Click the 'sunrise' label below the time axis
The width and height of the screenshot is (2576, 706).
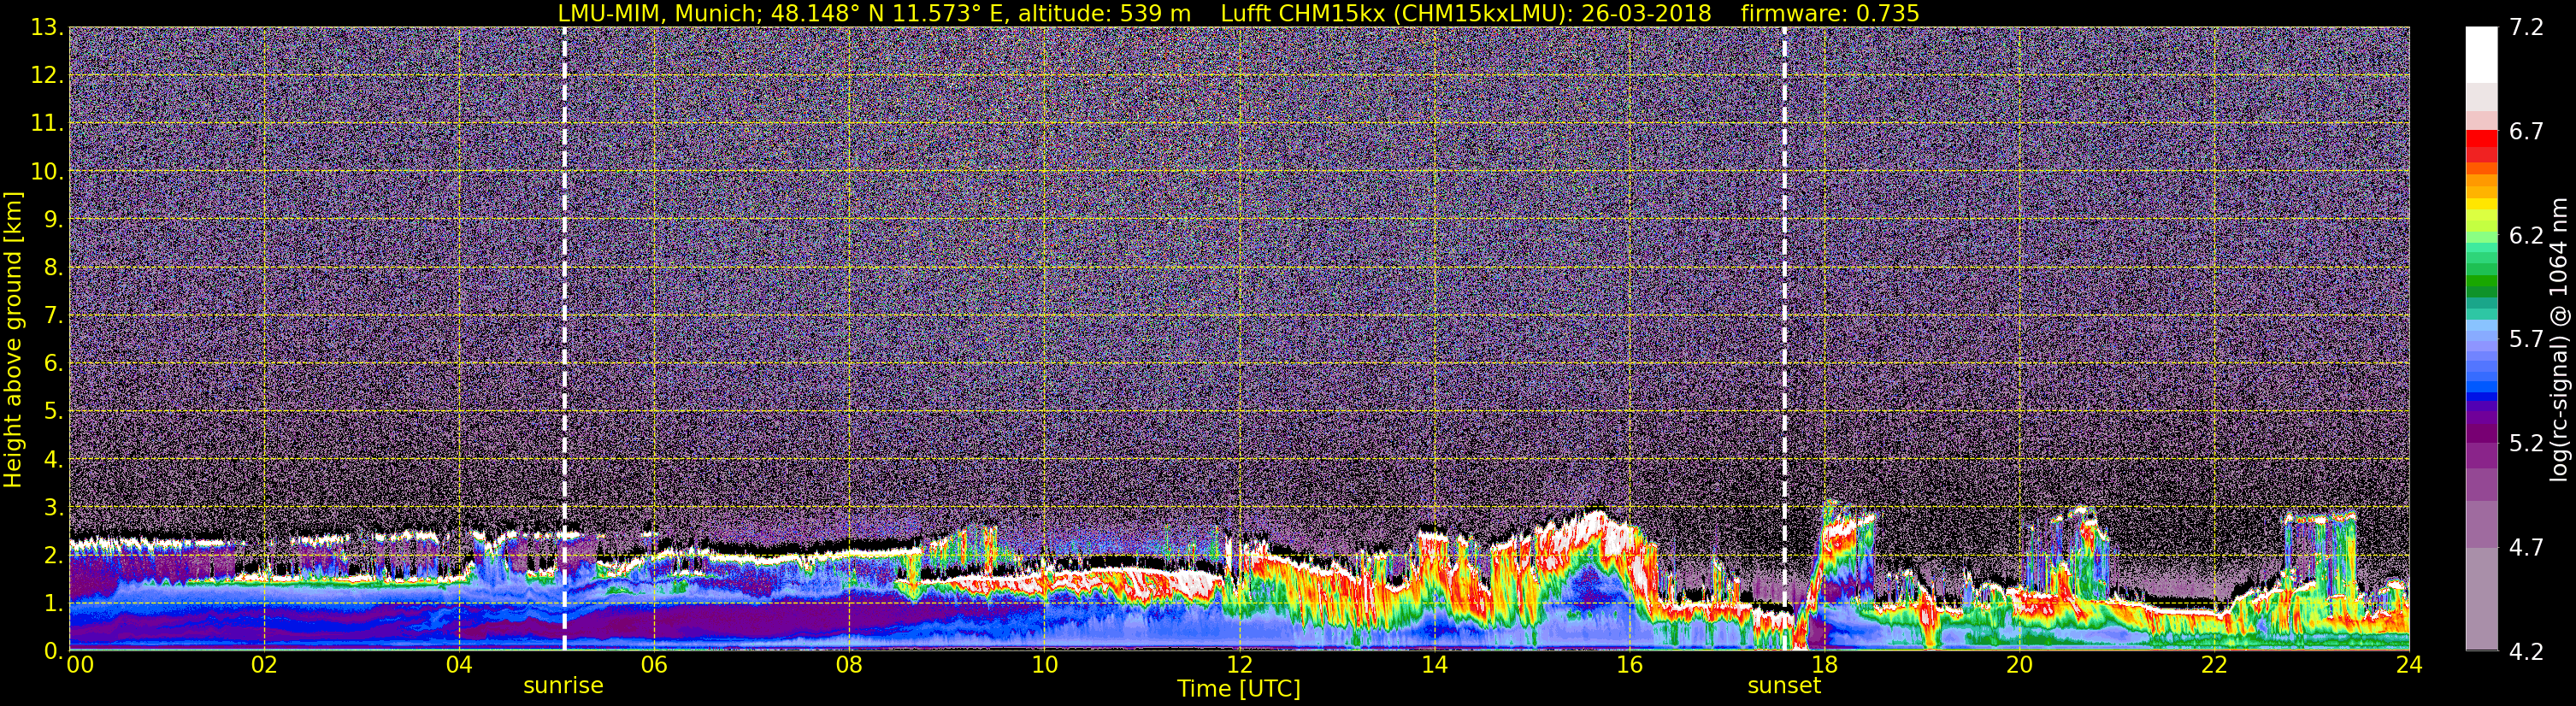pyautogui.click(x=564, y=686)
